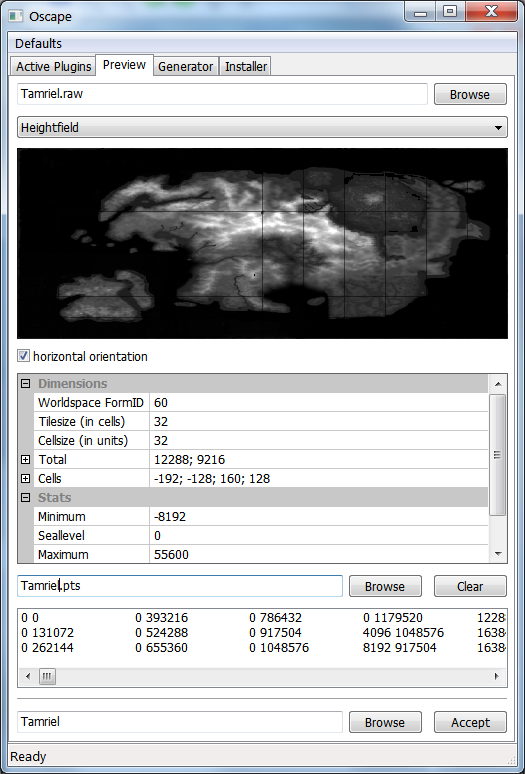The height and width of the screenshot is (774, 525).
Task: Click the Total value 12288; 9216
Action: pos(319,460)
